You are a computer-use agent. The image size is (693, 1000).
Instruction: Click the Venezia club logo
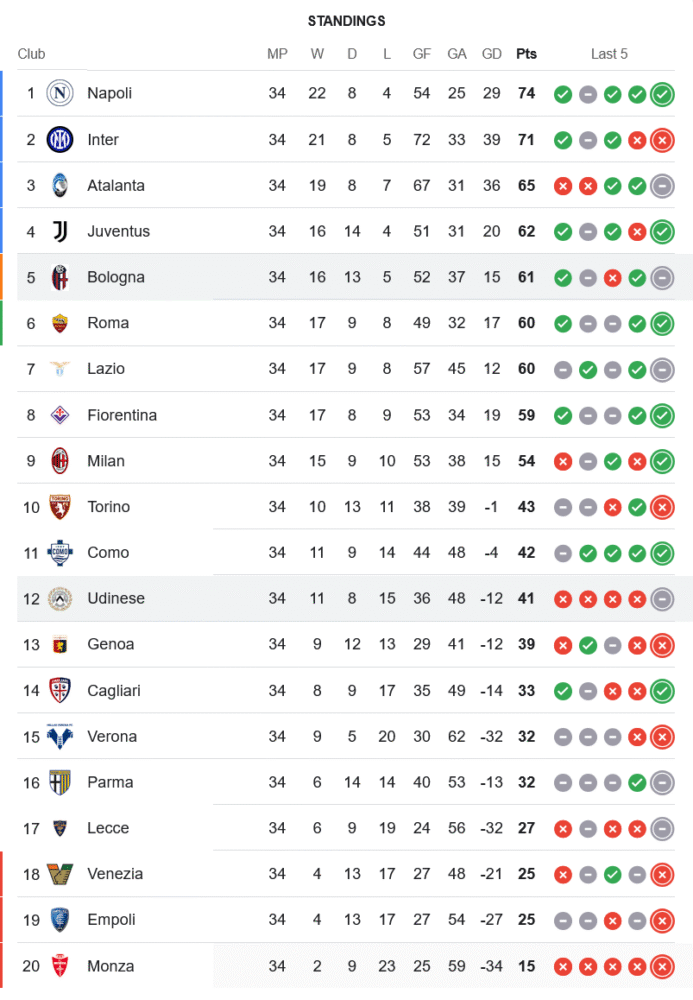click(61, 874)
